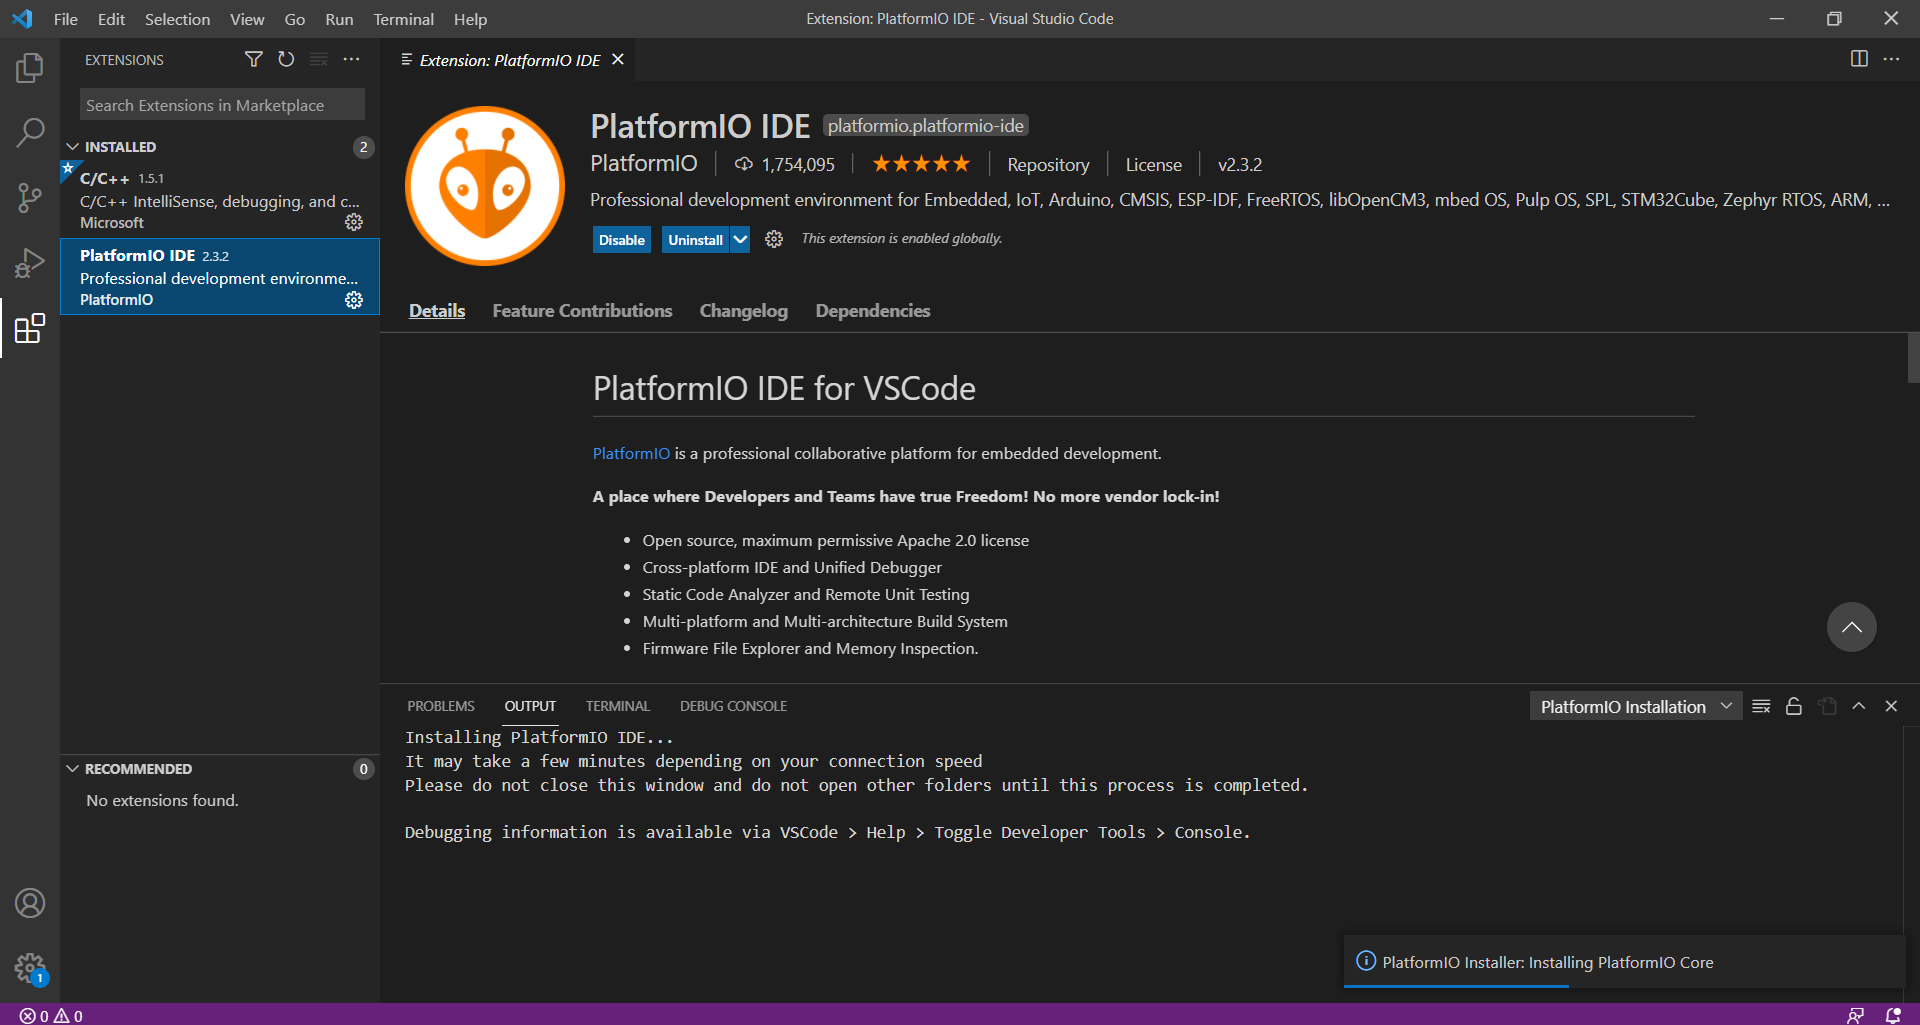
Task: Switch to the Problems panel tab
Action: click(441, 706)
